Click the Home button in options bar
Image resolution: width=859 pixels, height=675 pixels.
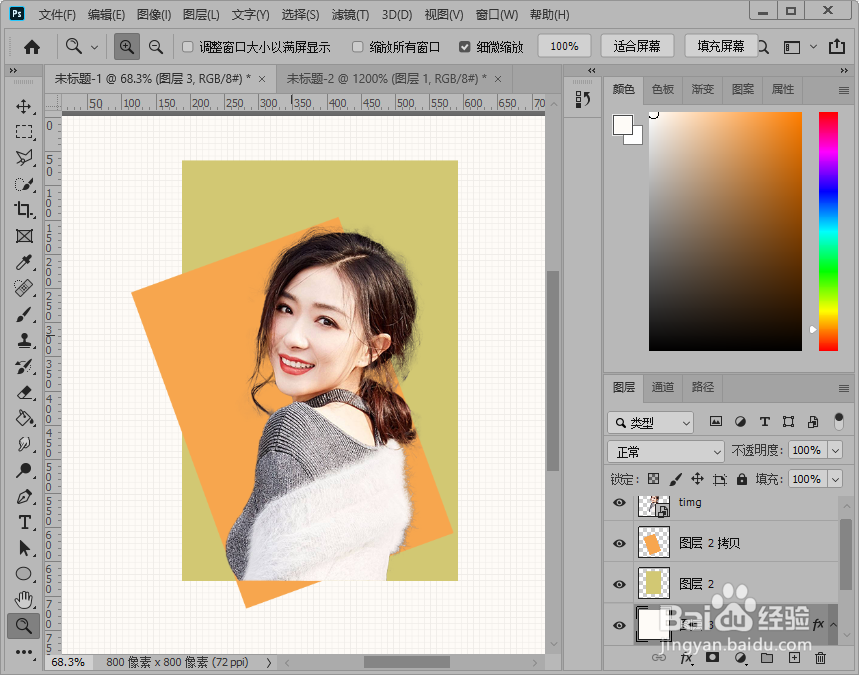(32, 47)
